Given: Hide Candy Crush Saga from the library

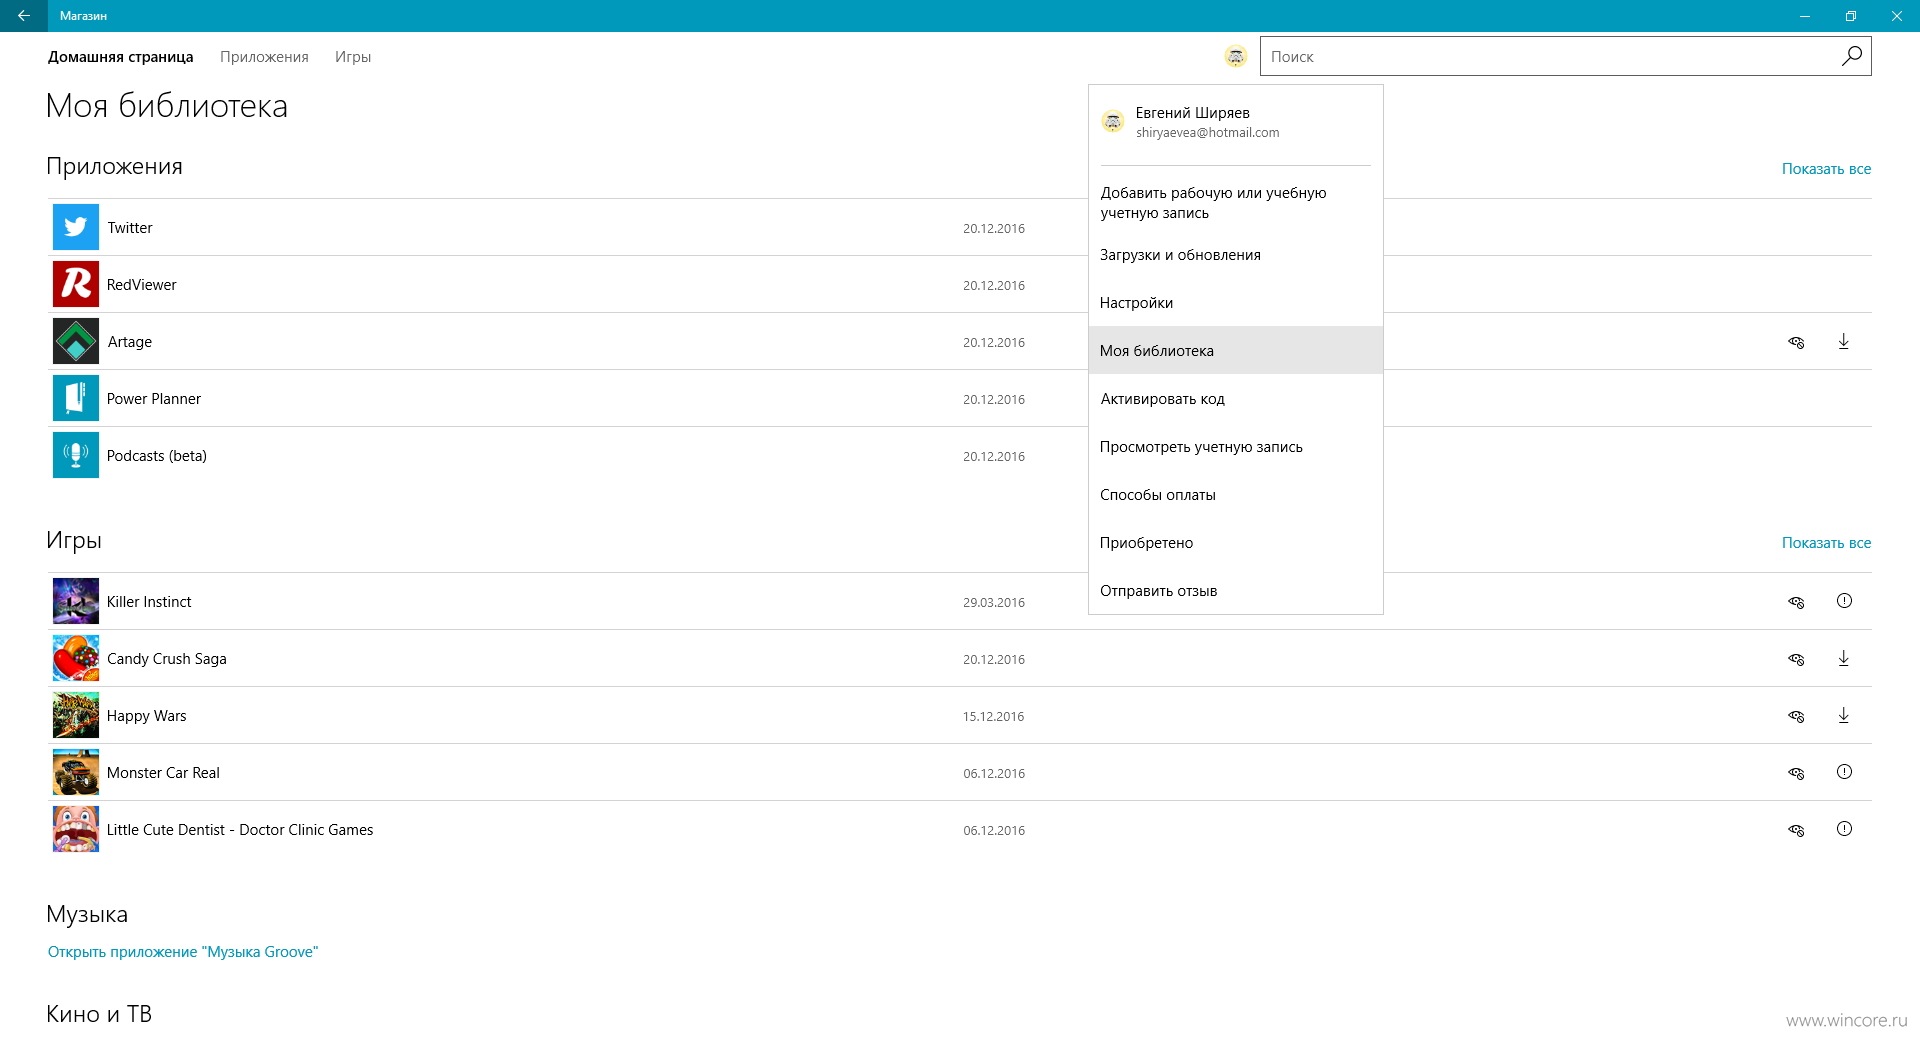Looking at the screenshot, I should (1796, 659).
